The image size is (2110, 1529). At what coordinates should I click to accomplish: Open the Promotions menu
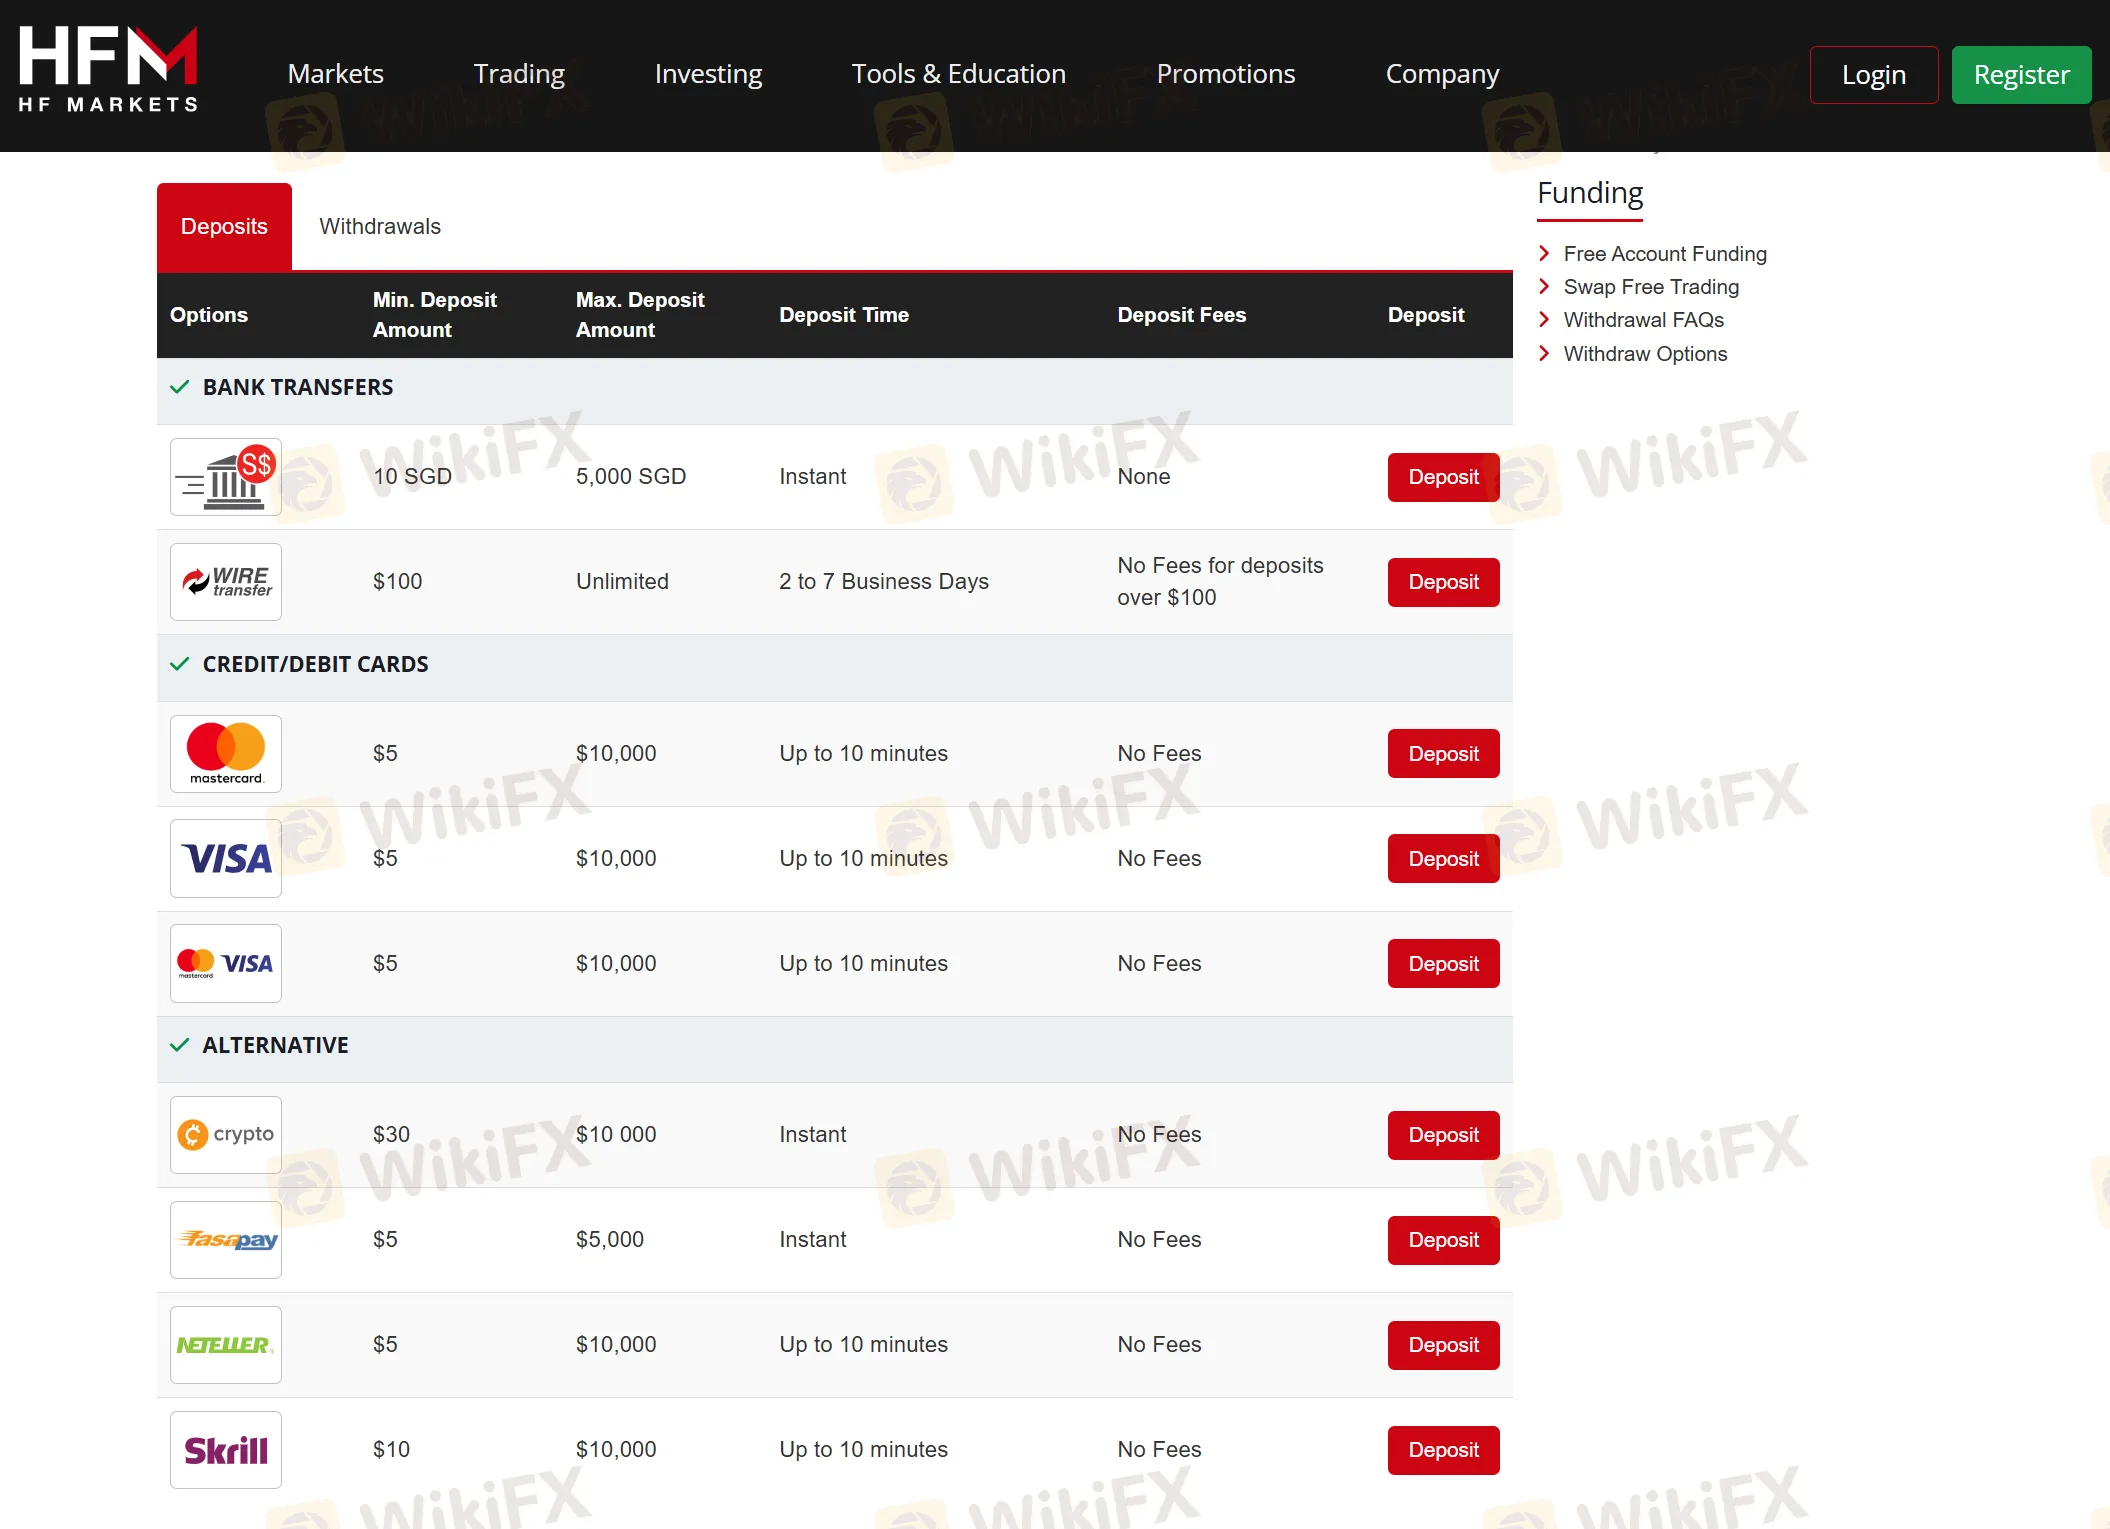[x=1225, y=74]
